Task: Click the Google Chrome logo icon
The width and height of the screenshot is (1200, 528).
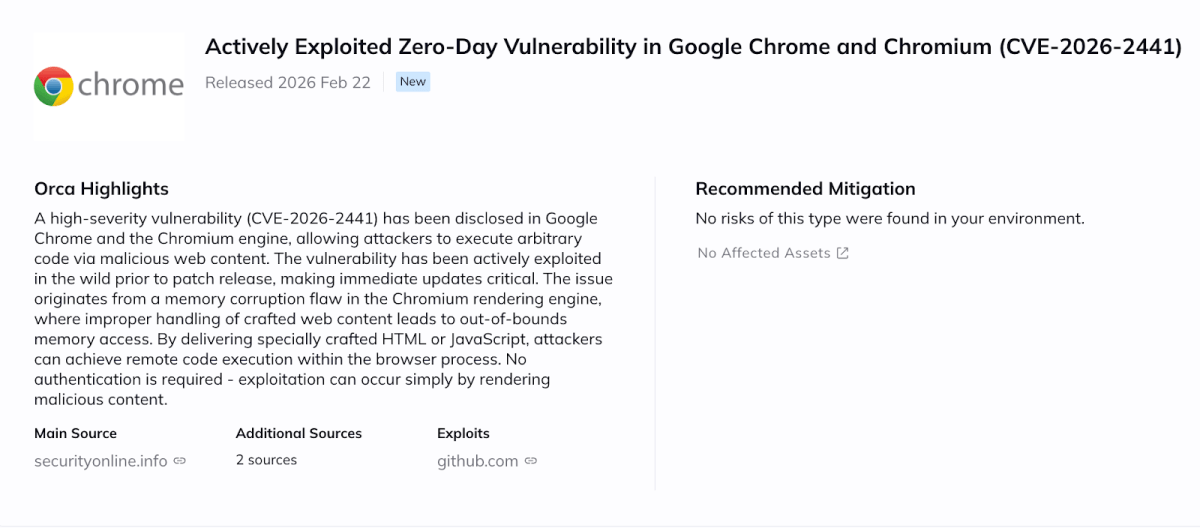Action: [53, 86]
